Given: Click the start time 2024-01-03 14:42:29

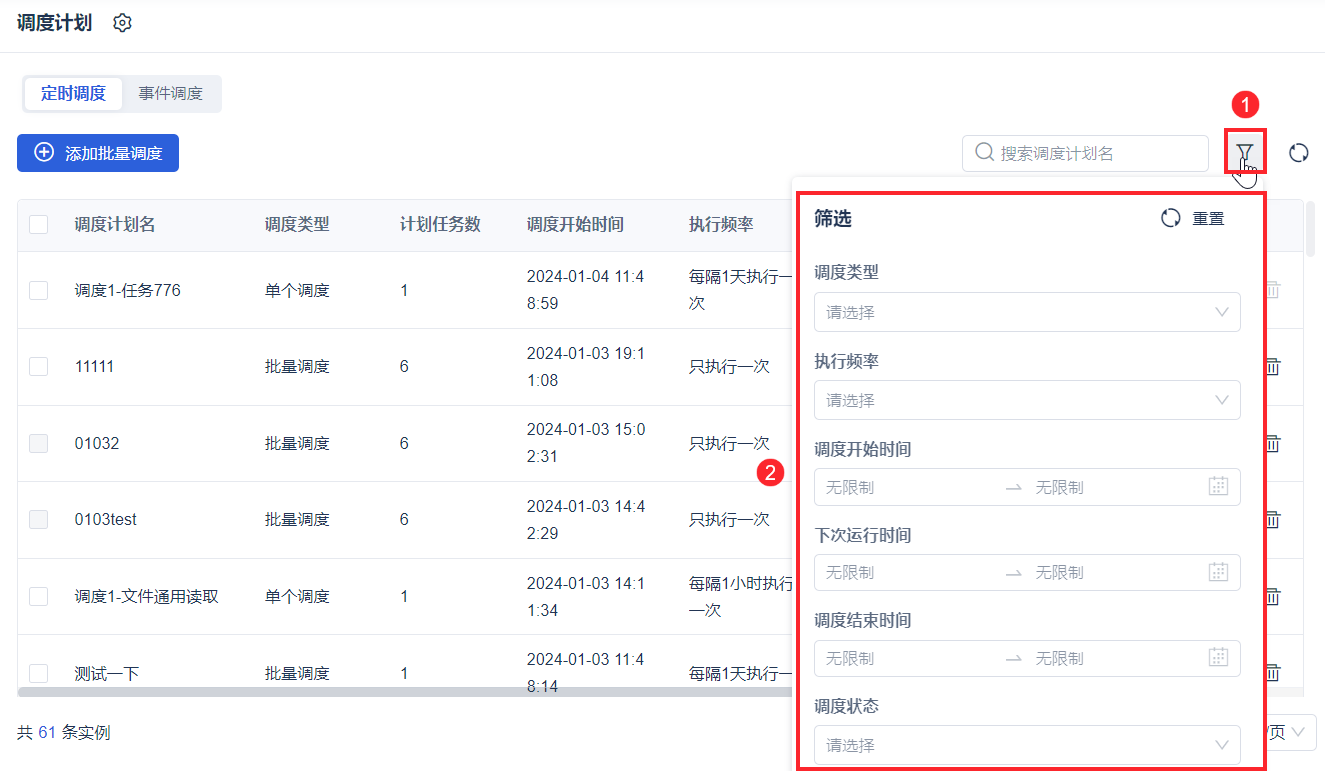Looking at the screenshot, I should click(586, 520).
